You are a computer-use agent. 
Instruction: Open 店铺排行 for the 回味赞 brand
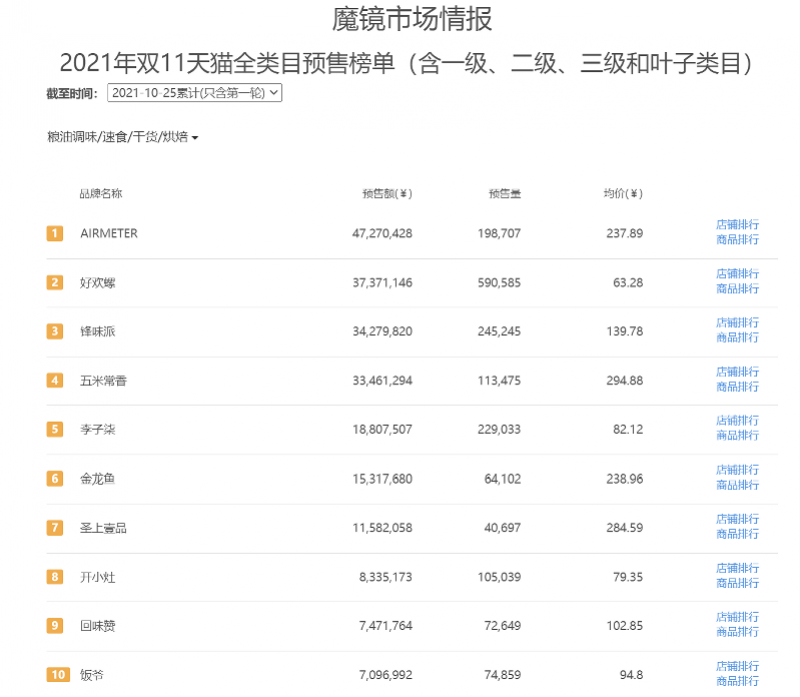pos(737,616)
